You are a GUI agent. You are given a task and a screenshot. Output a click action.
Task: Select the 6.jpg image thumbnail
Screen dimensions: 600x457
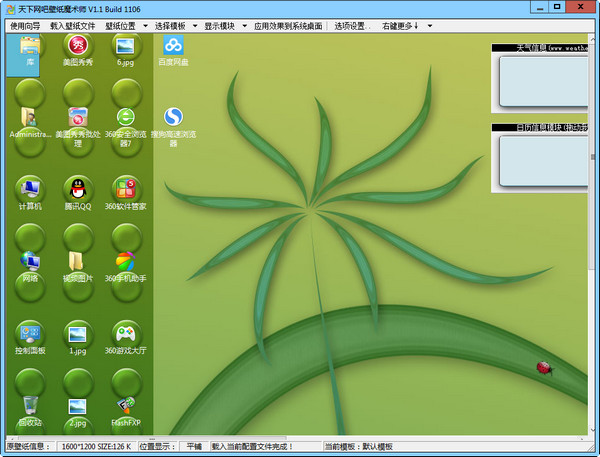[x=125, y=45]
